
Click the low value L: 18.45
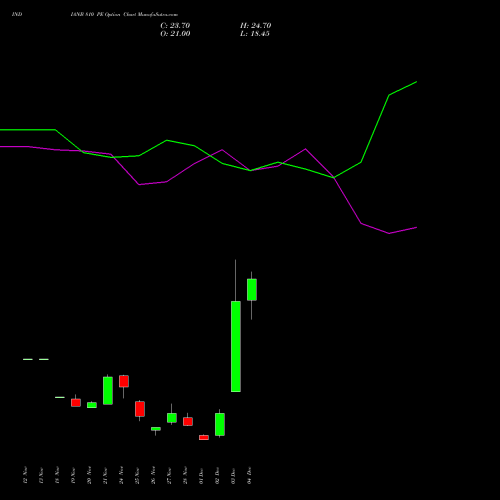255,34
